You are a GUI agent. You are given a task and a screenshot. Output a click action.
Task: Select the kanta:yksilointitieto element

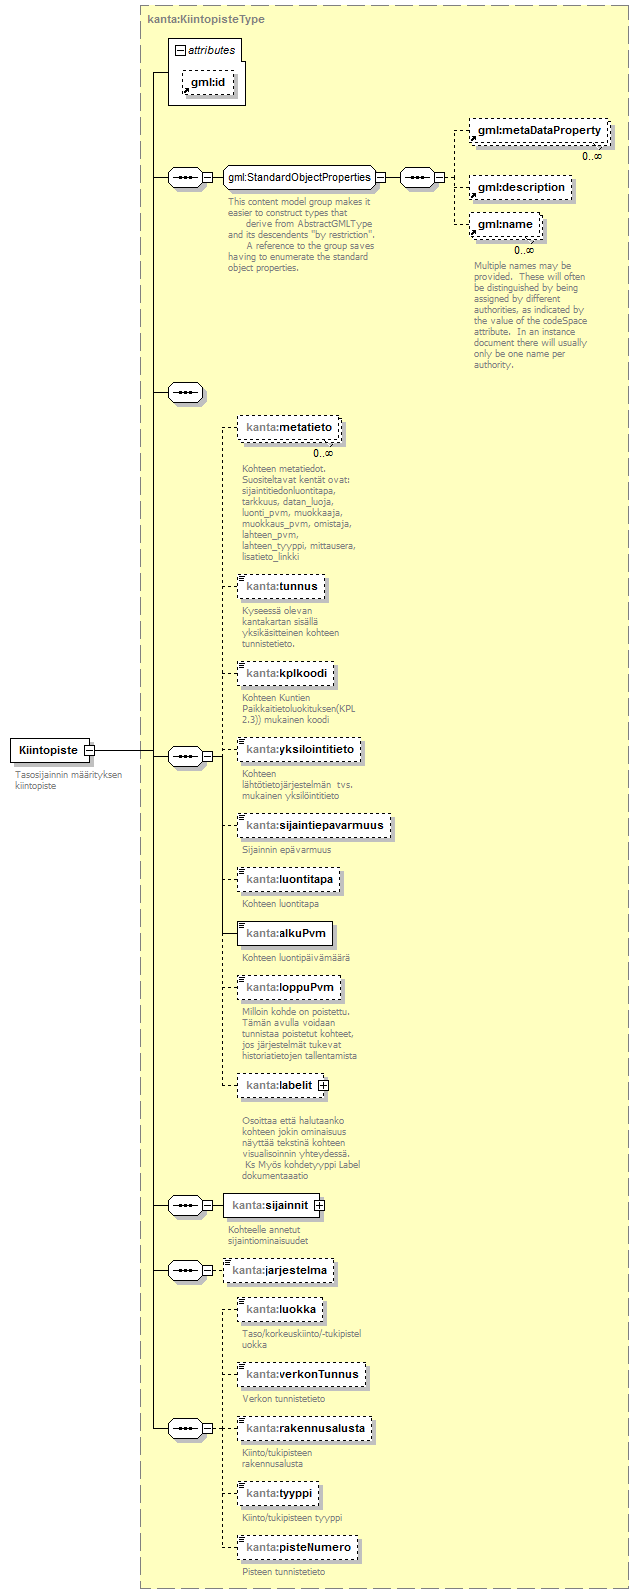coord(300,749)
